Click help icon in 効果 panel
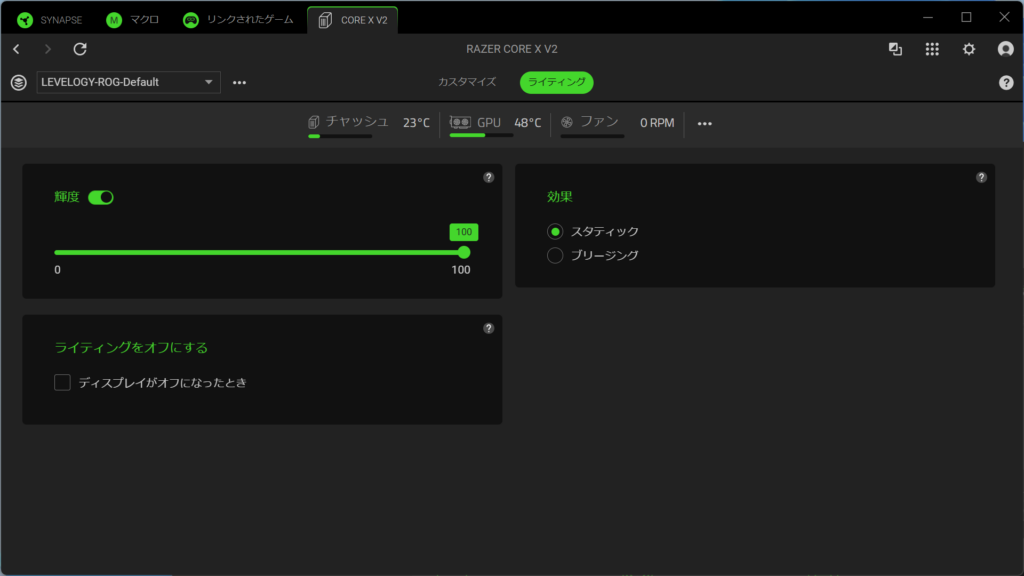The height and width of the screenshot is (576, 1024). click(x=981, y=177)
